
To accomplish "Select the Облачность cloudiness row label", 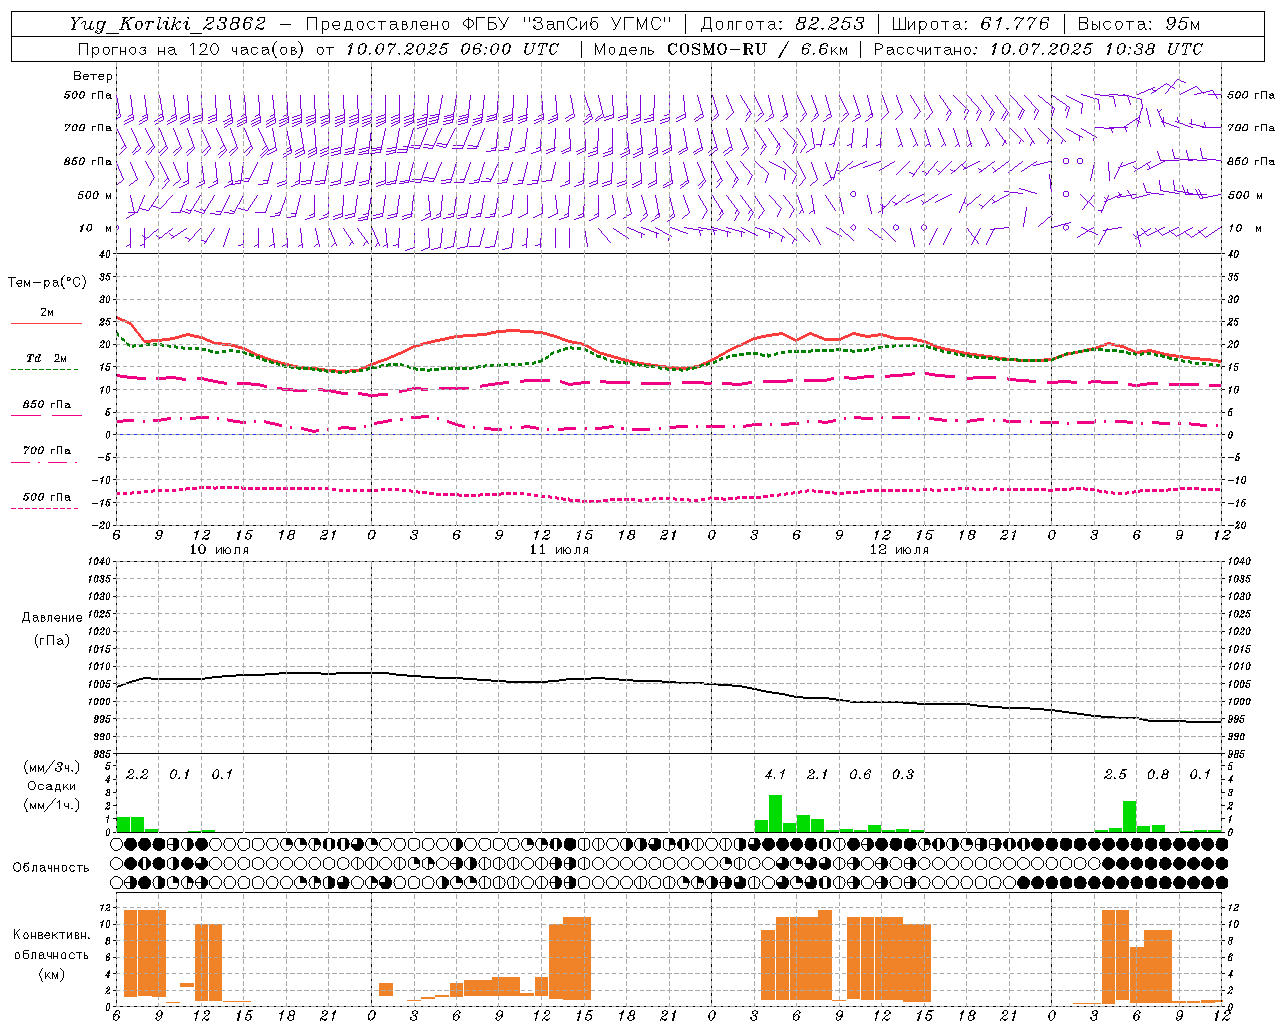I will (51, 867).
